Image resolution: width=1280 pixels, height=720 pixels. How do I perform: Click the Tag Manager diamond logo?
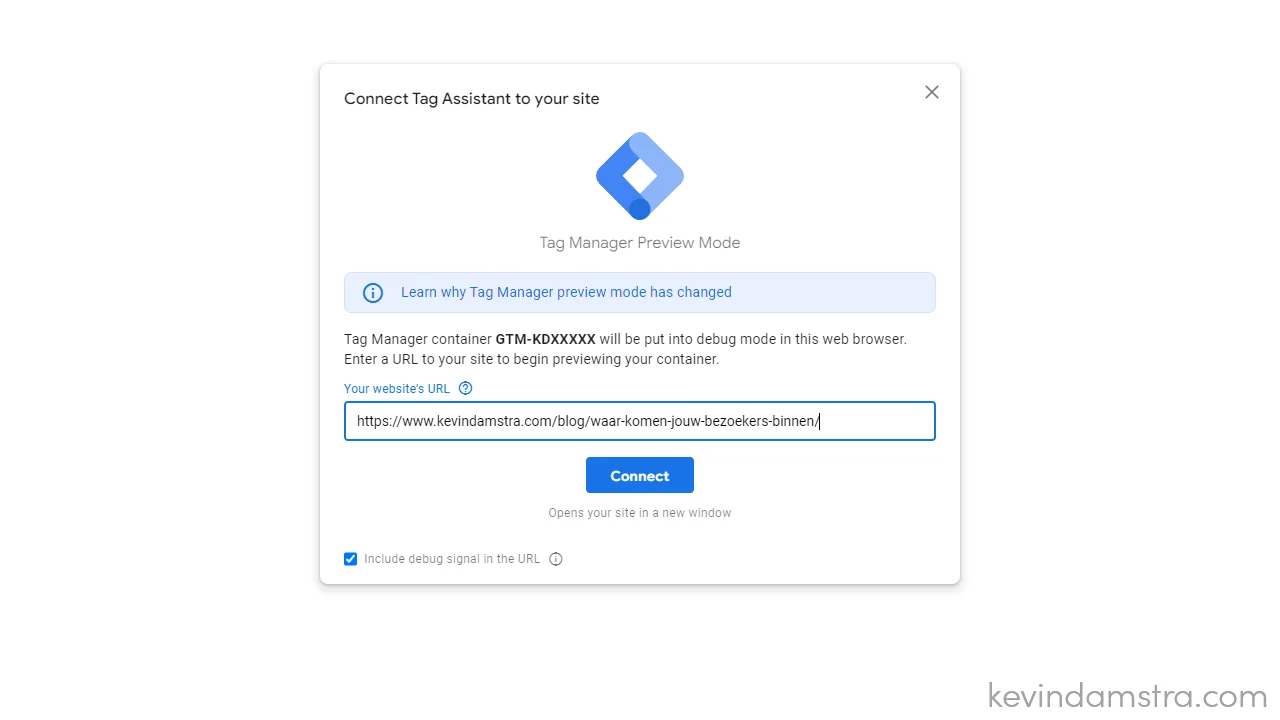pos(640,176)
